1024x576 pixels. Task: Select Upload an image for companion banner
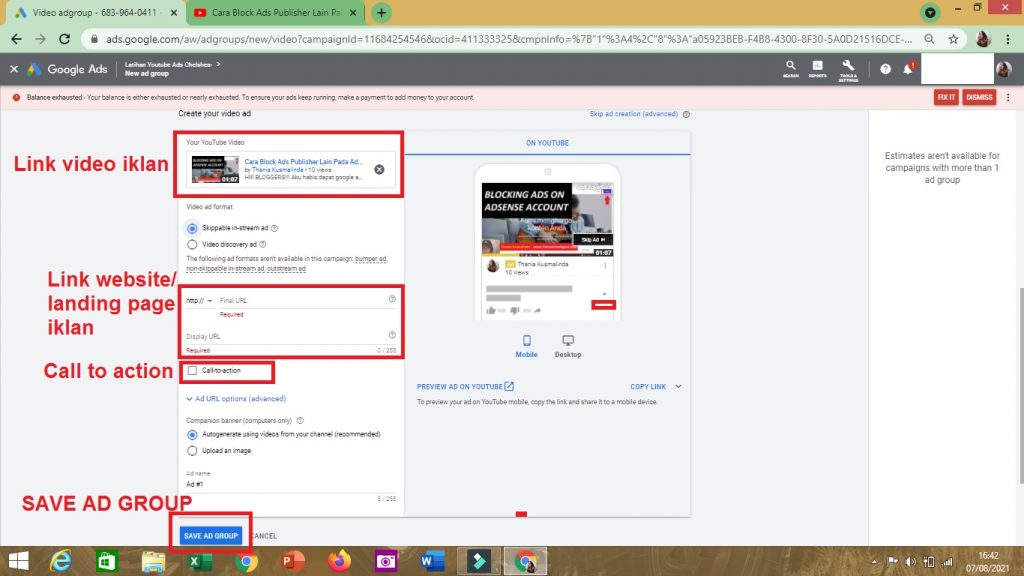coord(192,450)
